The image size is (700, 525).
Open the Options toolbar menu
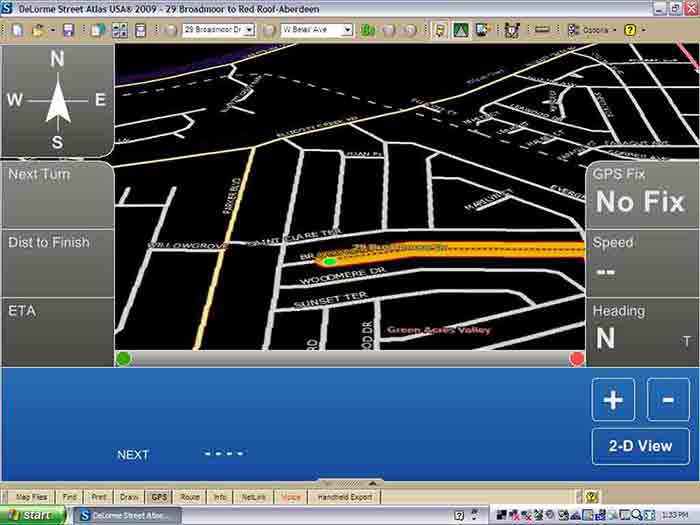tap(592, 30)
